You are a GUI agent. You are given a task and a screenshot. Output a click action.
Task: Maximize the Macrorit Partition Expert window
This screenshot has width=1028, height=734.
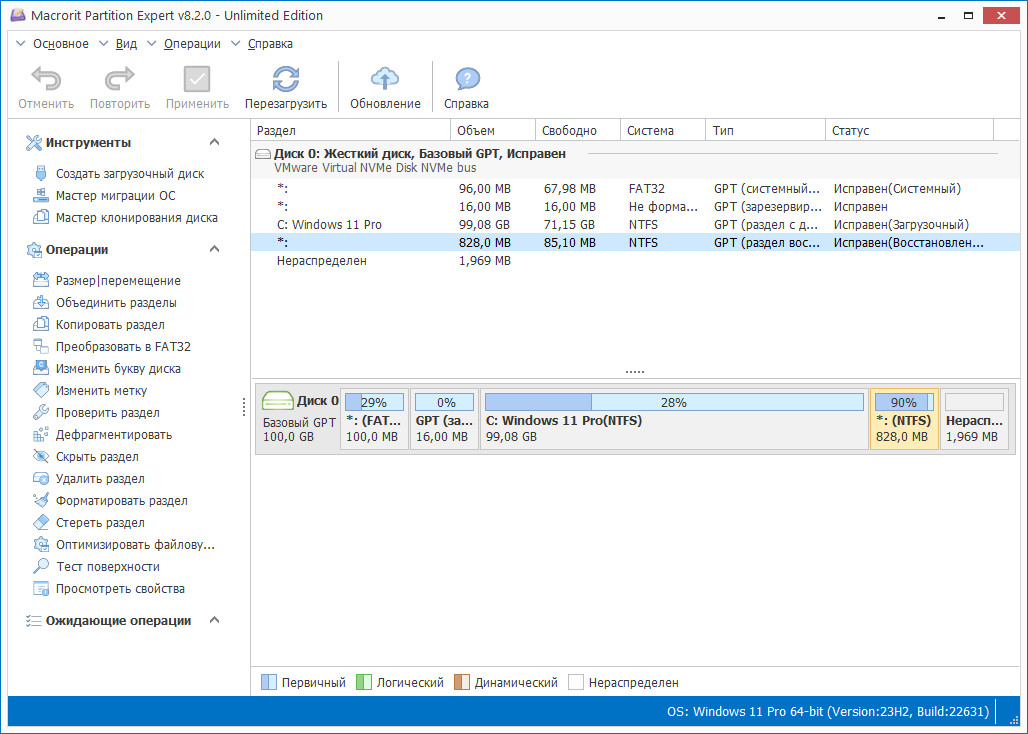coord(968,15)
